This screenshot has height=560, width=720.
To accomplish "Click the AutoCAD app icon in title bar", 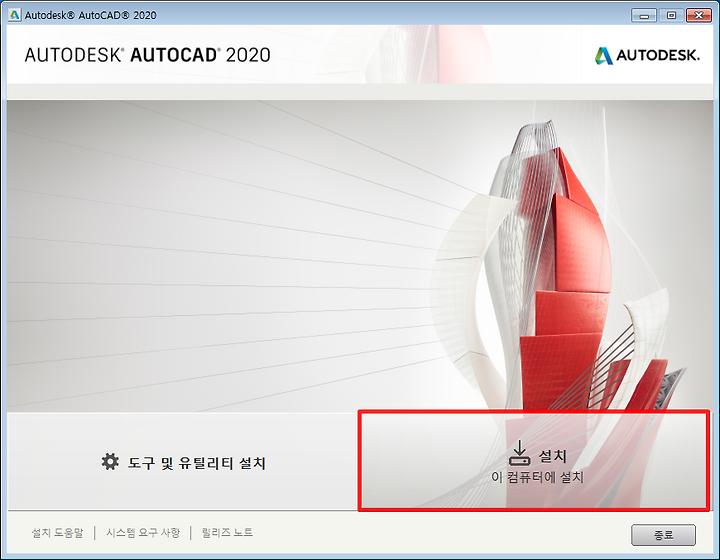I will 15,15.
